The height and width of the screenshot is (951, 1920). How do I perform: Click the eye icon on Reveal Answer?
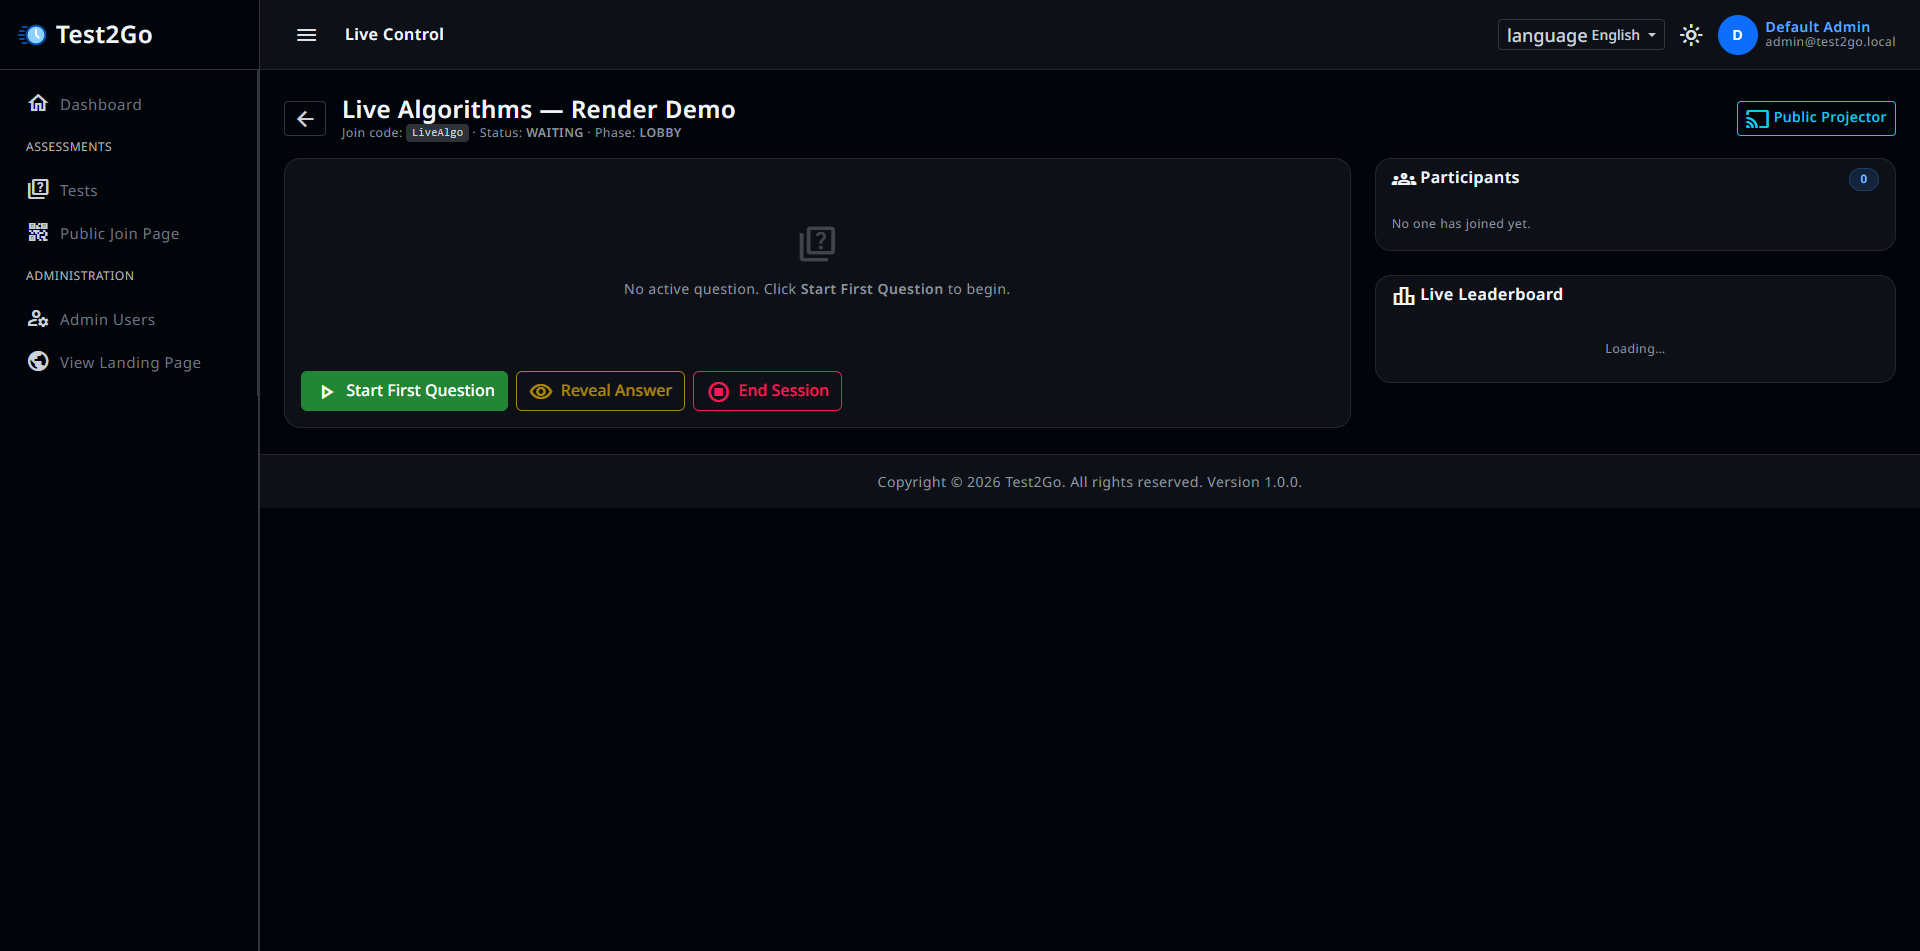pos(541,392)
